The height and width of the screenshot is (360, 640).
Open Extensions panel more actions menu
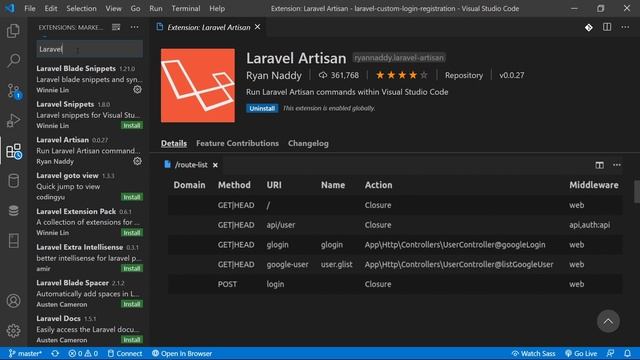[x=134, y=27]
